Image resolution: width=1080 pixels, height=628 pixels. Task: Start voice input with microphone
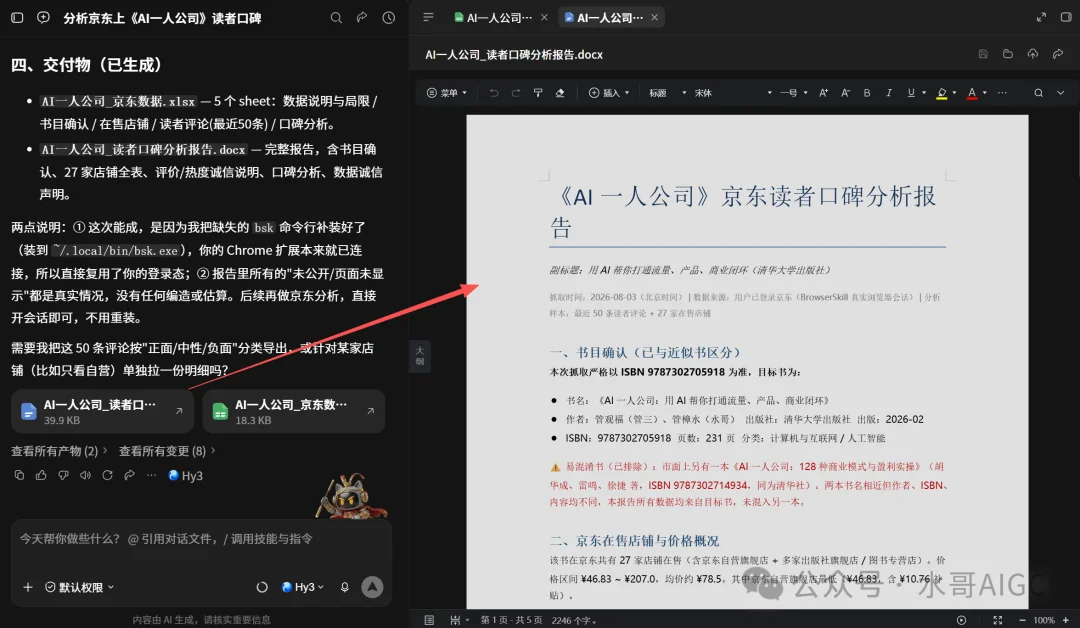tap(345, 587)
